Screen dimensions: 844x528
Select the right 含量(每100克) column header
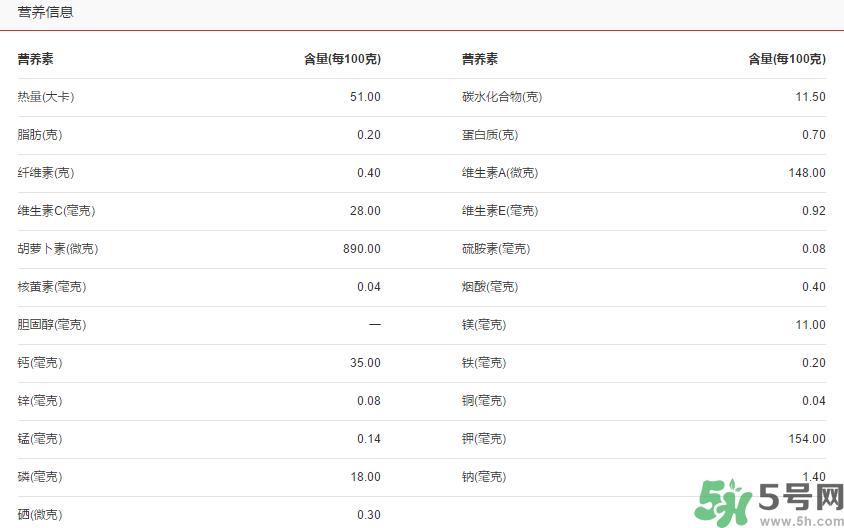[787, 59]
